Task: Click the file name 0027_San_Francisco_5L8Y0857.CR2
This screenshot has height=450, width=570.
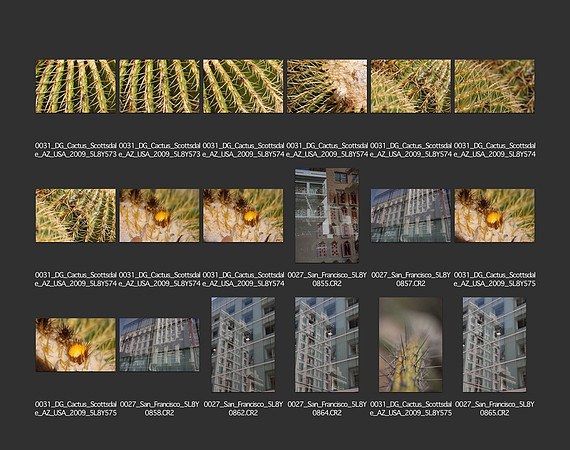Action: 410,279
